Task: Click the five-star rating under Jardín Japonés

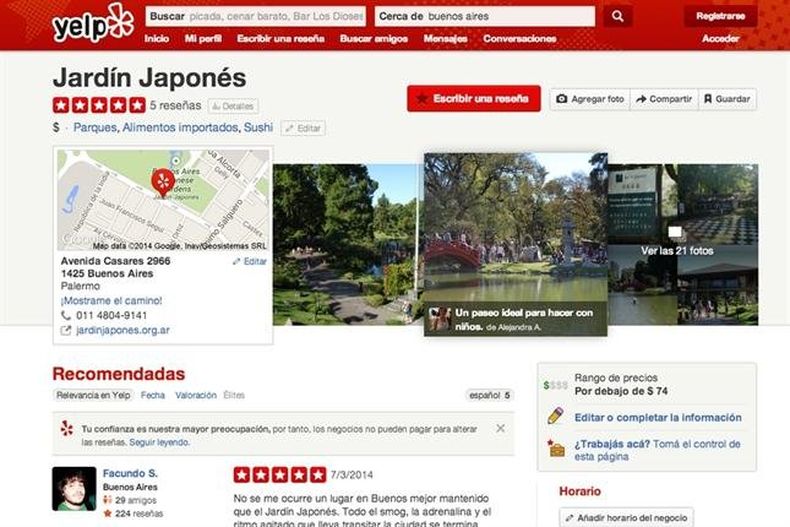Action: [x=99, y=105]
